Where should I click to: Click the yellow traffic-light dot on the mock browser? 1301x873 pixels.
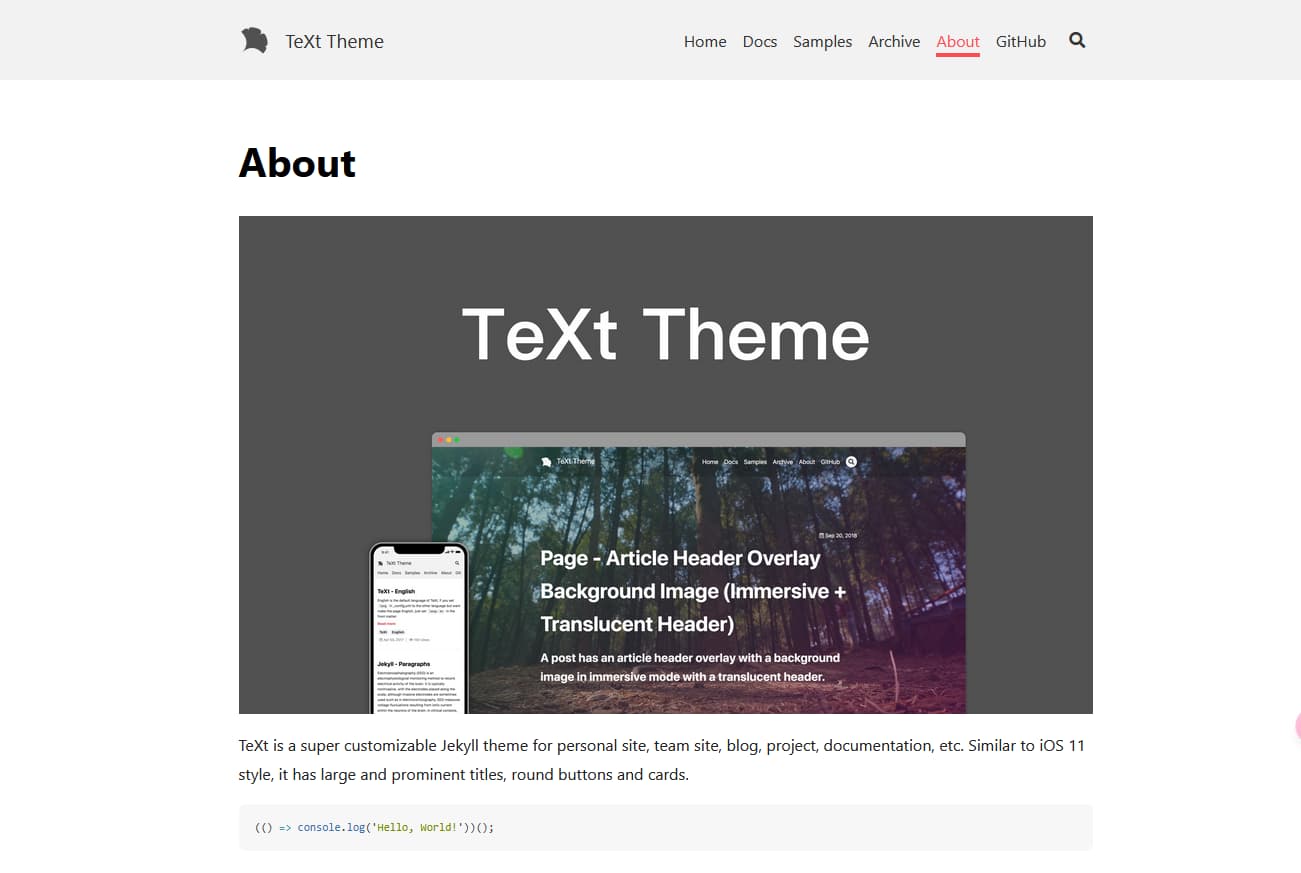point(449,439)
